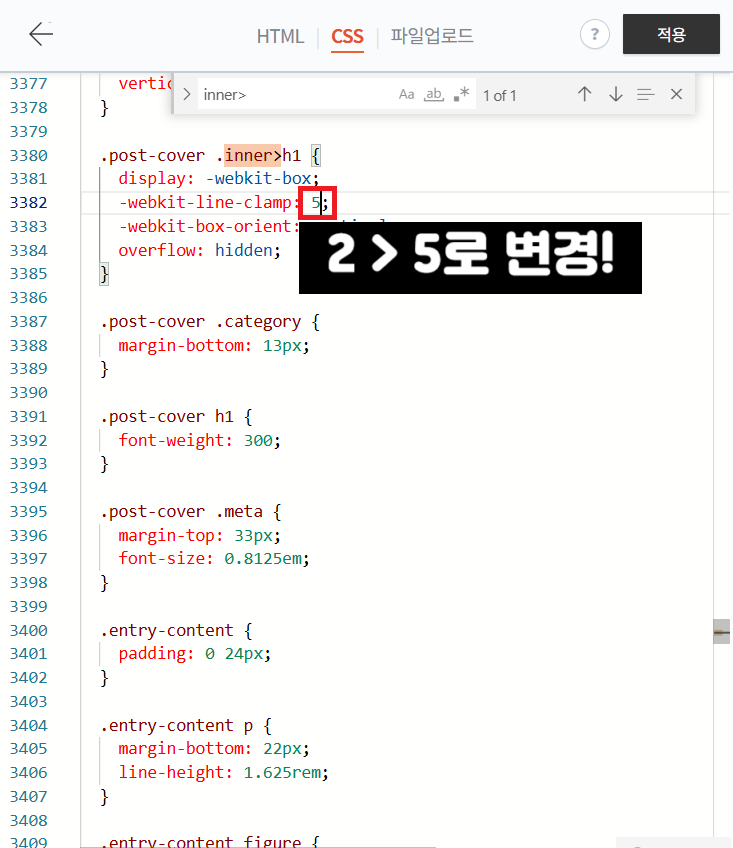Go to next match arrow

coord(616,94)
